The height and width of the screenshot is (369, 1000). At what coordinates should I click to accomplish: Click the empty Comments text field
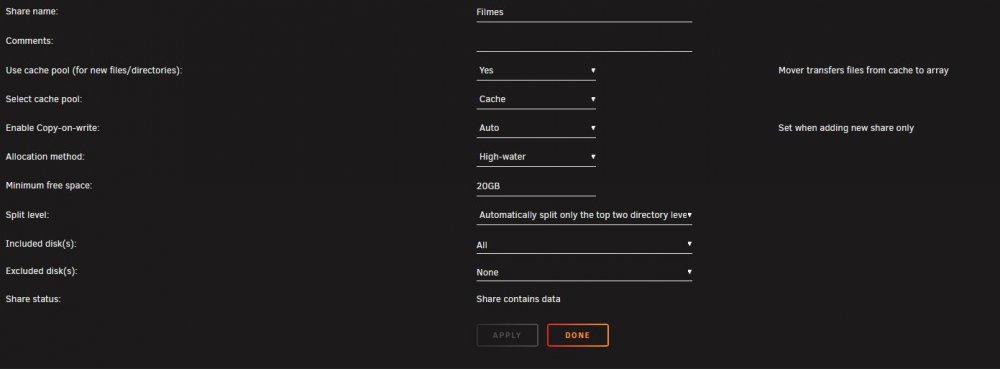click(x=584, y=41)
